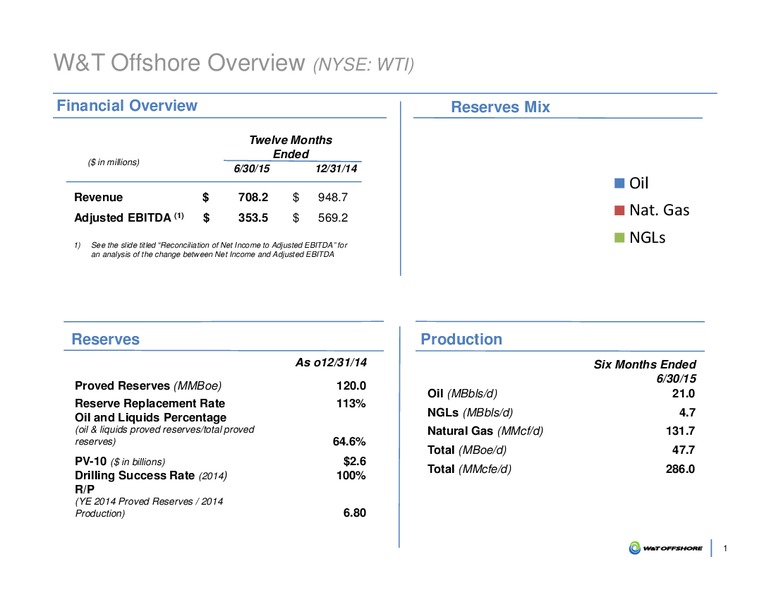Screen dimensions: 776x600
Task: Select the green NGLs legend swatch
Action: (619, 238)
